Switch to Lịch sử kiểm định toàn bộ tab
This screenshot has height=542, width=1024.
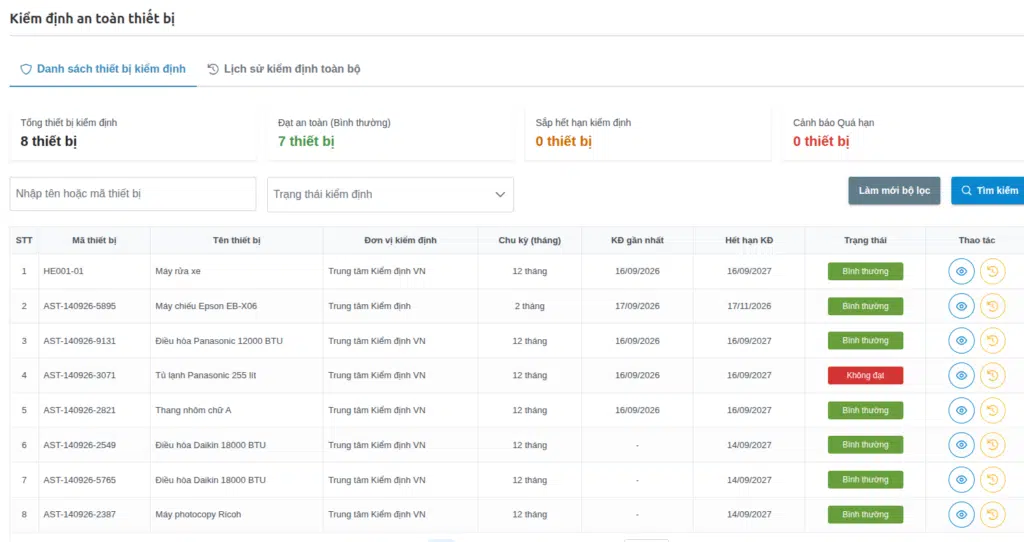(x=284, y=69)
